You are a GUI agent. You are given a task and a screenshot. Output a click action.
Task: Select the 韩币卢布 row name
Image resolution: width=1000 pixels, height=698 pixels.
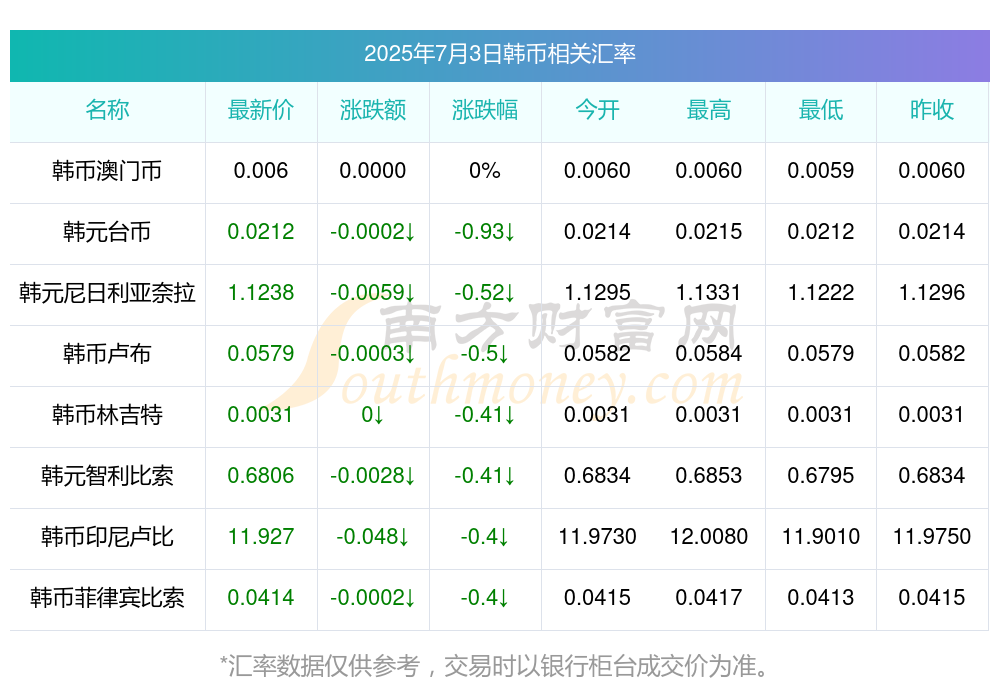tap(107, 353)
